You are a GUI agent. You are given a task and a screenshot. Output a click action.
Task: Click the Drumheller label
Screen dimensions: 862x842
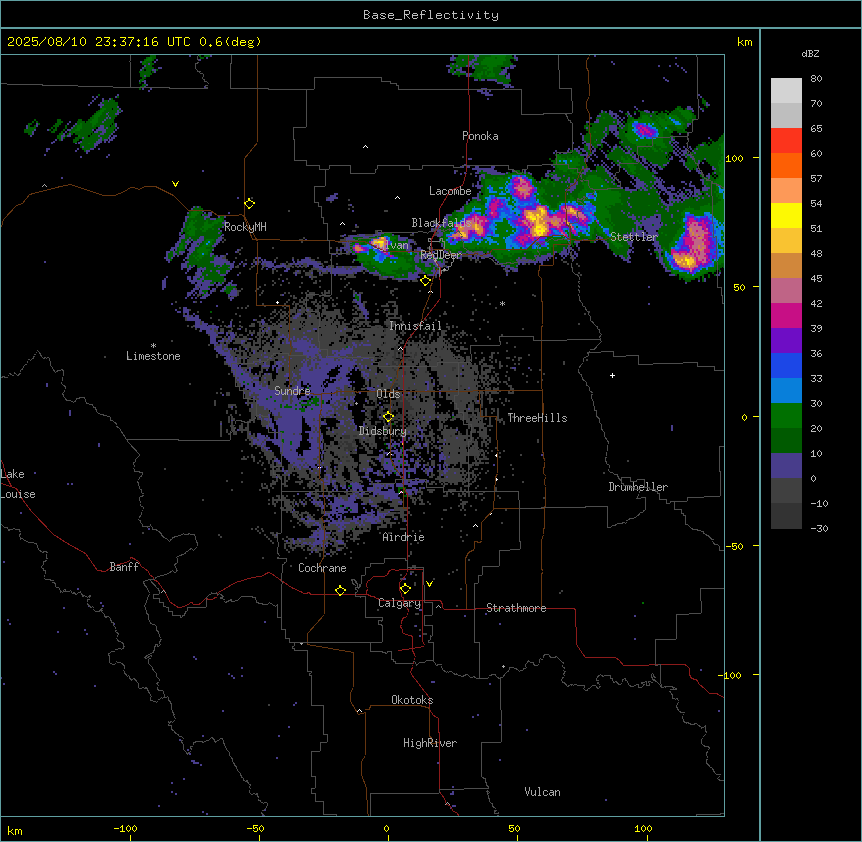pyautogui.click(x=638, y=487)
